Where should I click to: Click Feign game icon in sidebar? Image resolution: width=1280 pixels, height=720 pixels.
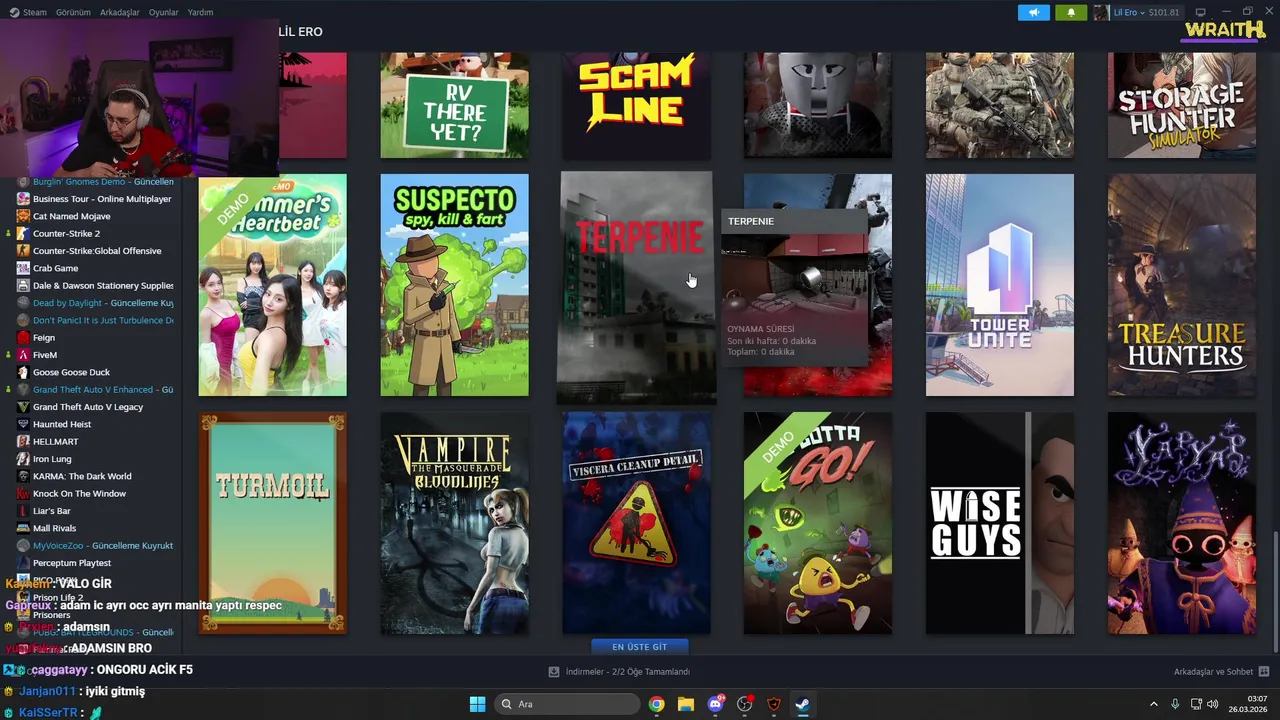(23, 338)
